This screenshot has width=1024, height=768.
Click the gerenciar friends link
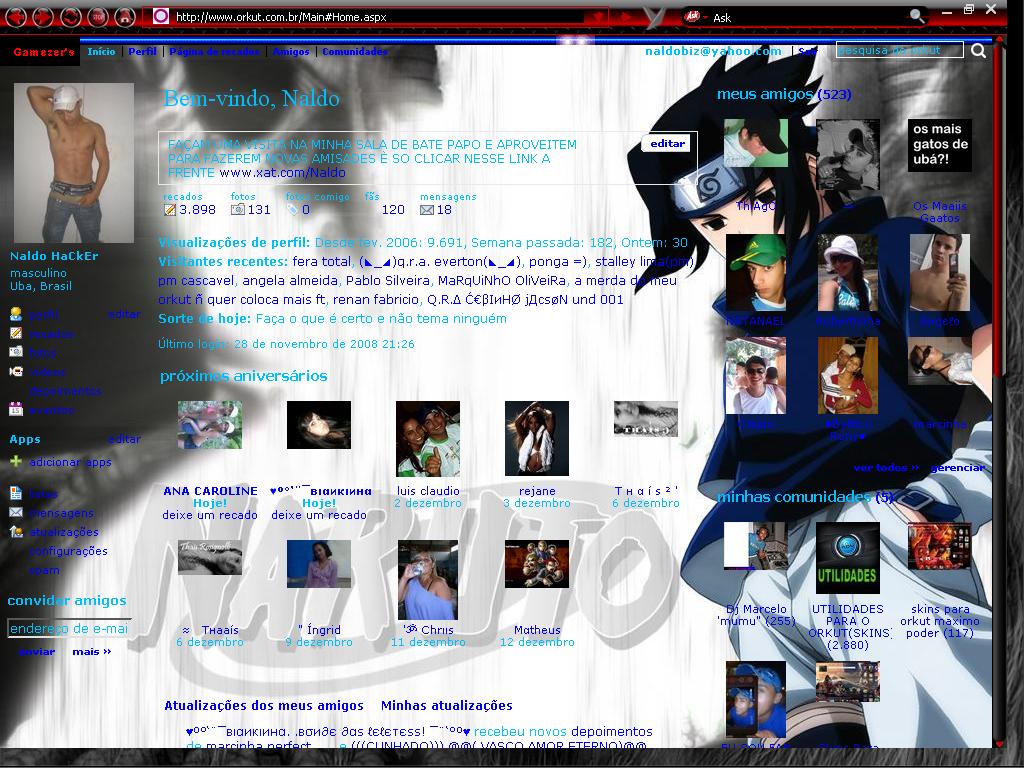coord(958,468)
